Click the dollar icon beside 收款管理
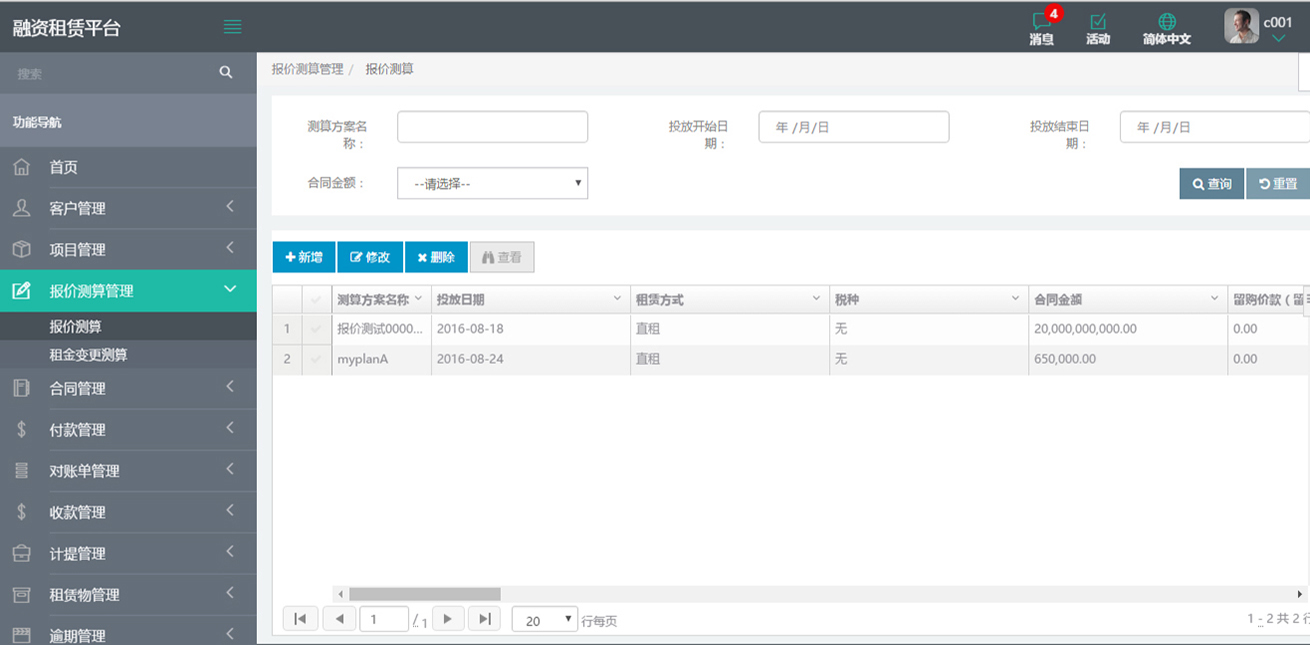This screenshot has width=1310, height=645. (21, 511)
